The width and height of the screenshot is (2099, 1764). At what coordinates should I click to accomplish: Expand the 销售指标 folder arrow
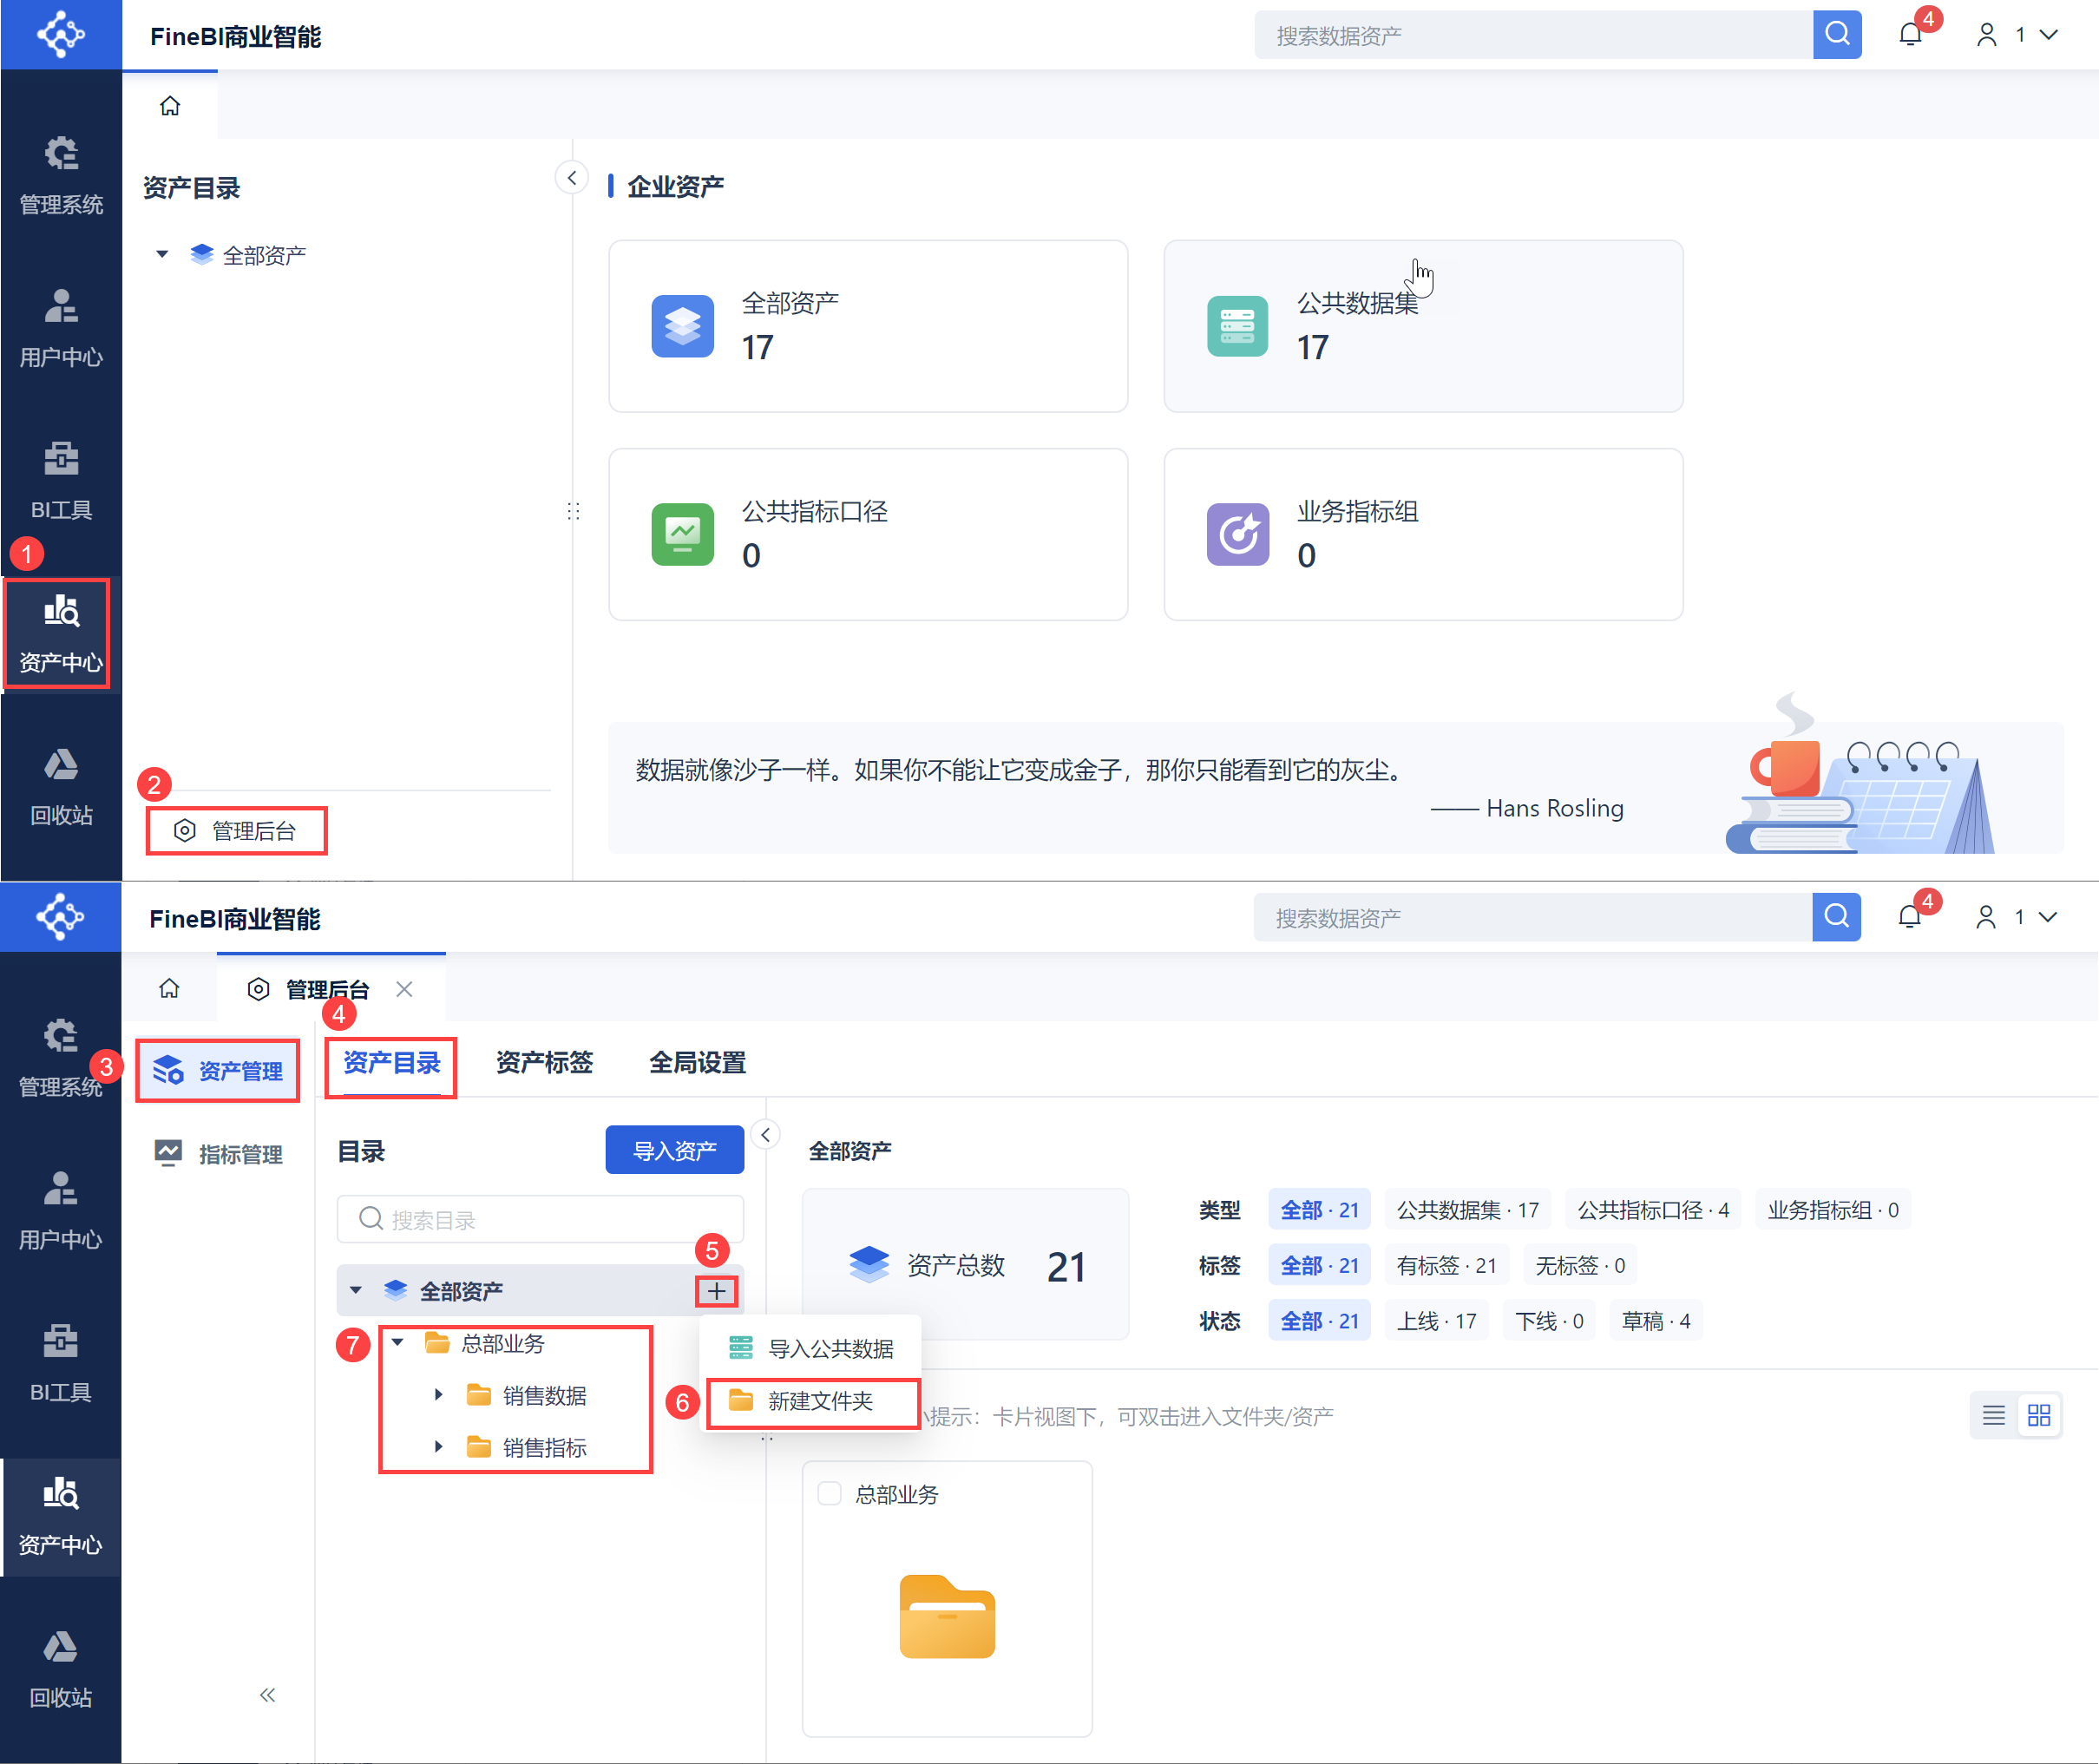click(438, 1446)
